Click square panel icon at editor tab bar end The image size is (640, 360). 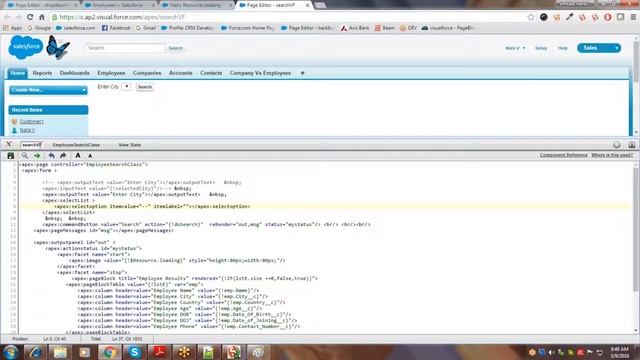(632, 145)
